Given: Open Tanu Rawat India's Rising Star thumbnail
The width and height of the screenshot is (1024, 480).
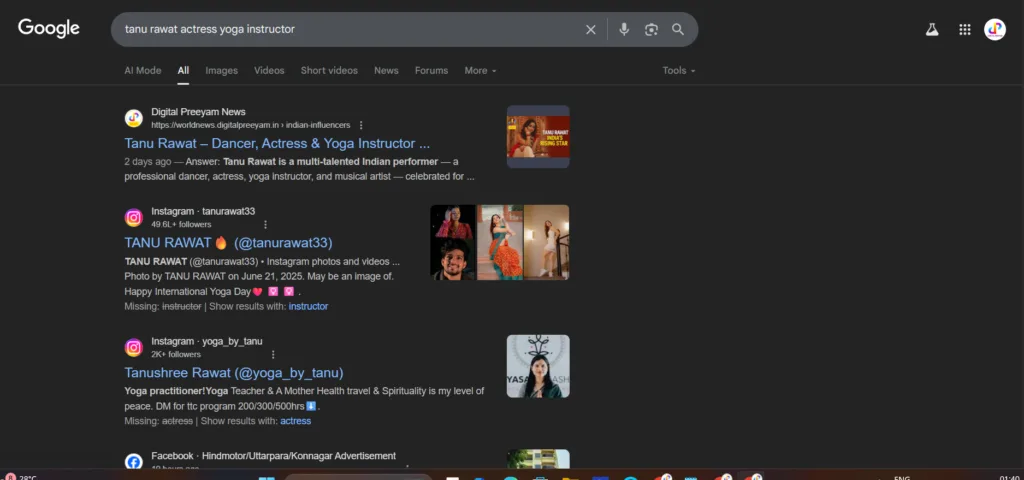Looking at the screenshot, I should pyautogui.click(x=538, y=136).
